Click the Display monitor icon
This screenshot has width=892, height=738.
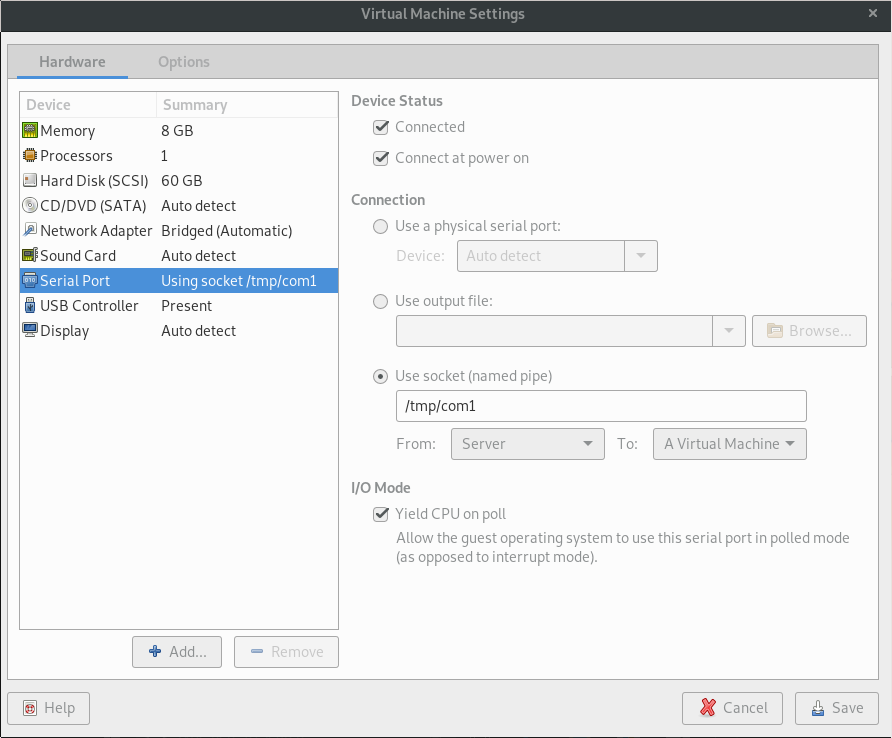pos(30,331)
